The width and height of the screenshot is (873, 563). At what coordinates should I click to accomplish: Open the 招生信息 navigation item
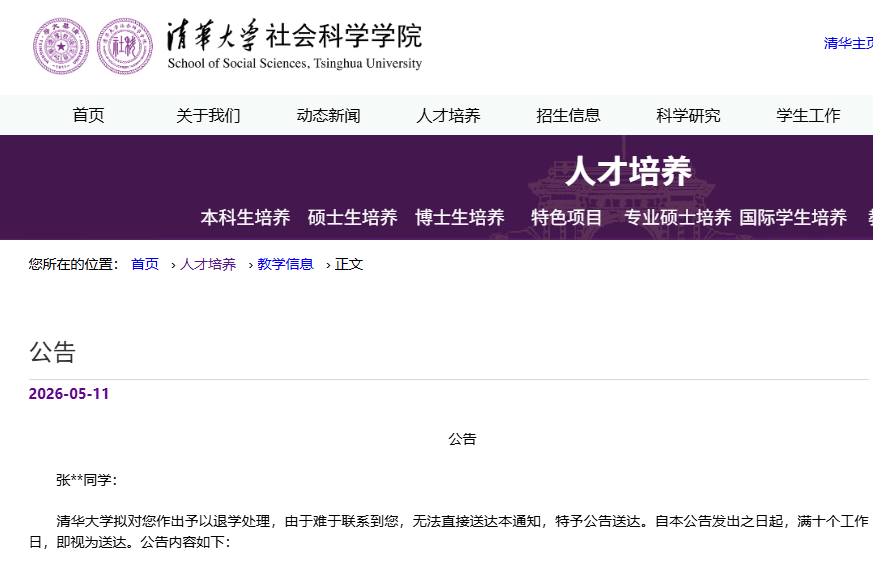pyautogui.click(x=568, y=115)
